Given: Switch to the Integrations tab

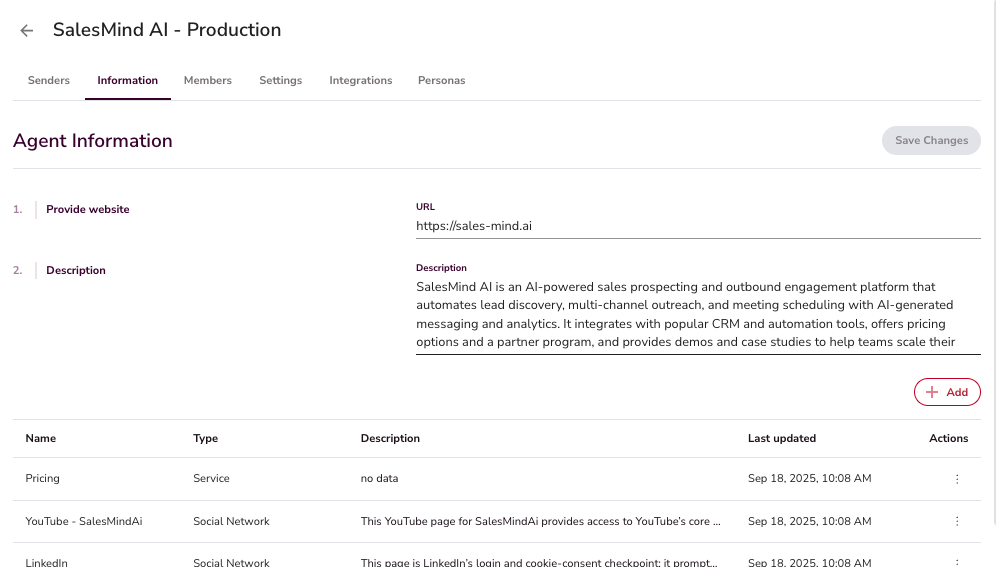Looking at the screenshot, I should point(361,80).
